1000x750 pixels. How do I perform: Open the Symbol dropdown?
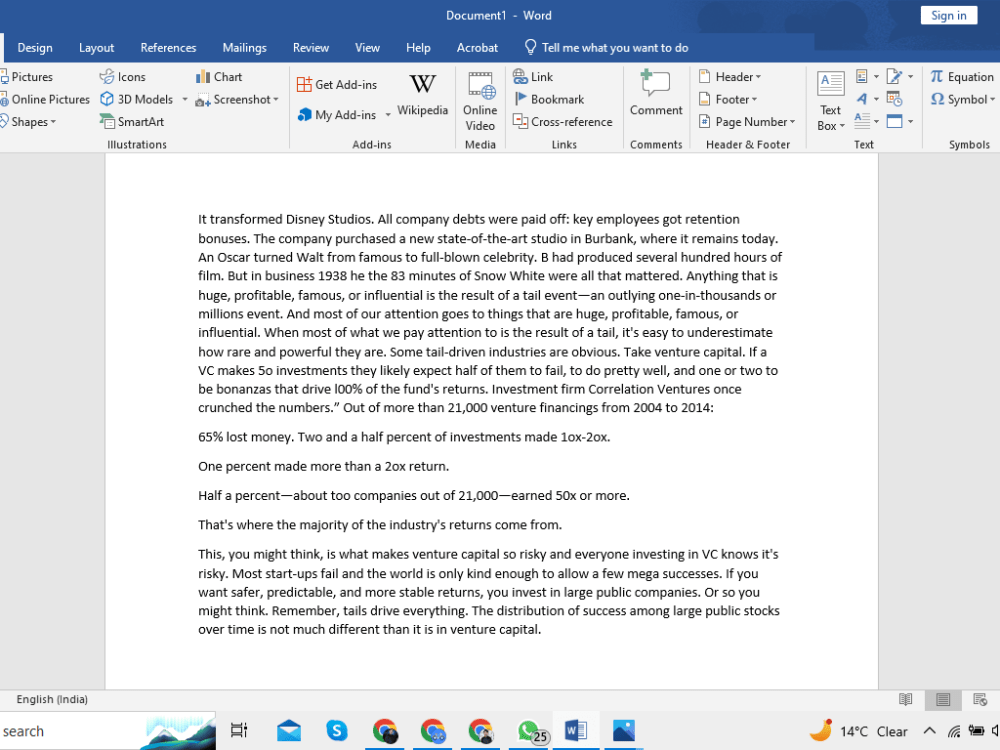pyautogui.click(x=962, y=99)
